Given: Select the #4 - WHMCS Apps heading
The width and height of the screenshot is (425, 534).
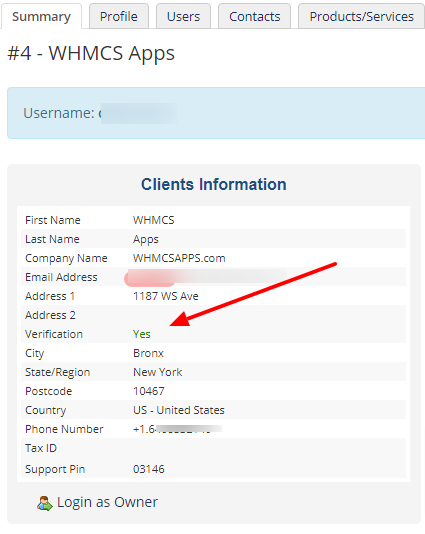Looking at the screenshot, I should [91, 54].
